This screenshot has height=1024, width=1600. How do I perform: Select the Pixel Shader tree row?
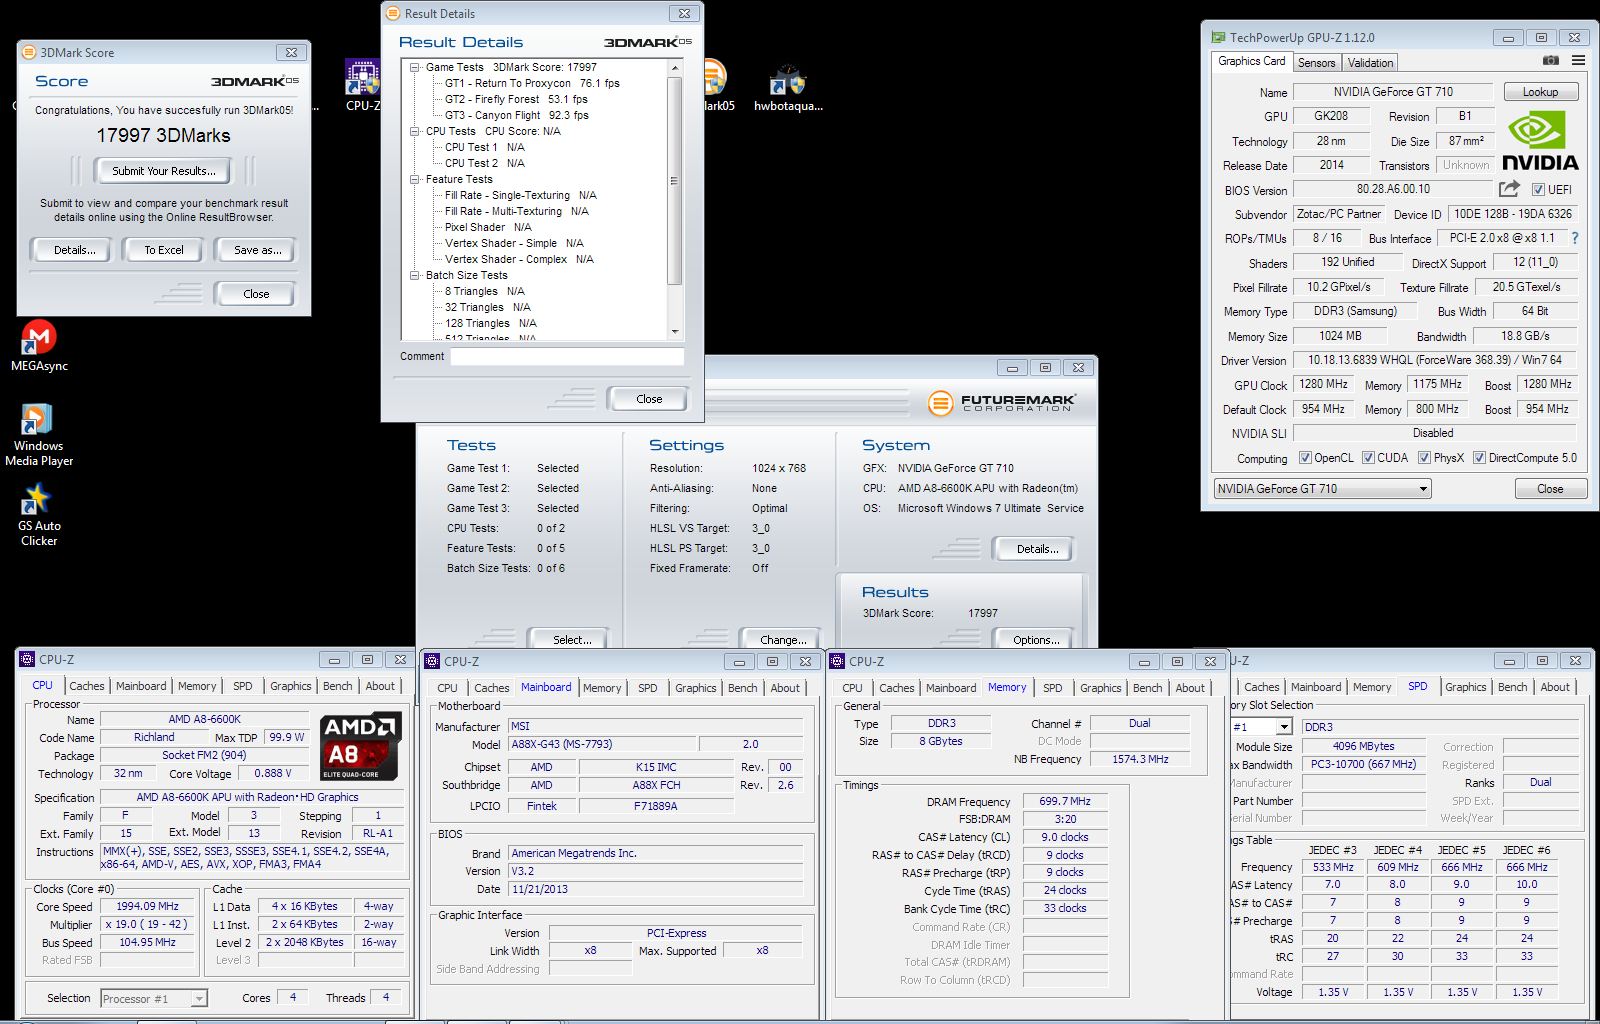click(x=488, y=227)
